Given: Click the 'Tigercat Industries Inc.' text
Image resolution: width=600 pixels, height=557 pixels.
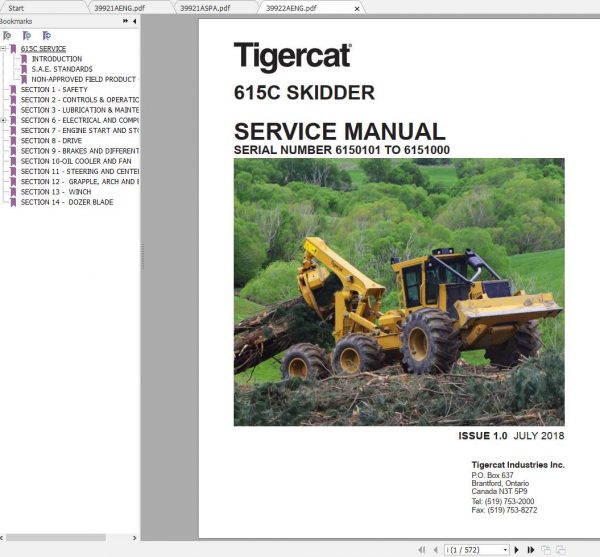Looking at the screenshot, I should click(x=518, y=465).
